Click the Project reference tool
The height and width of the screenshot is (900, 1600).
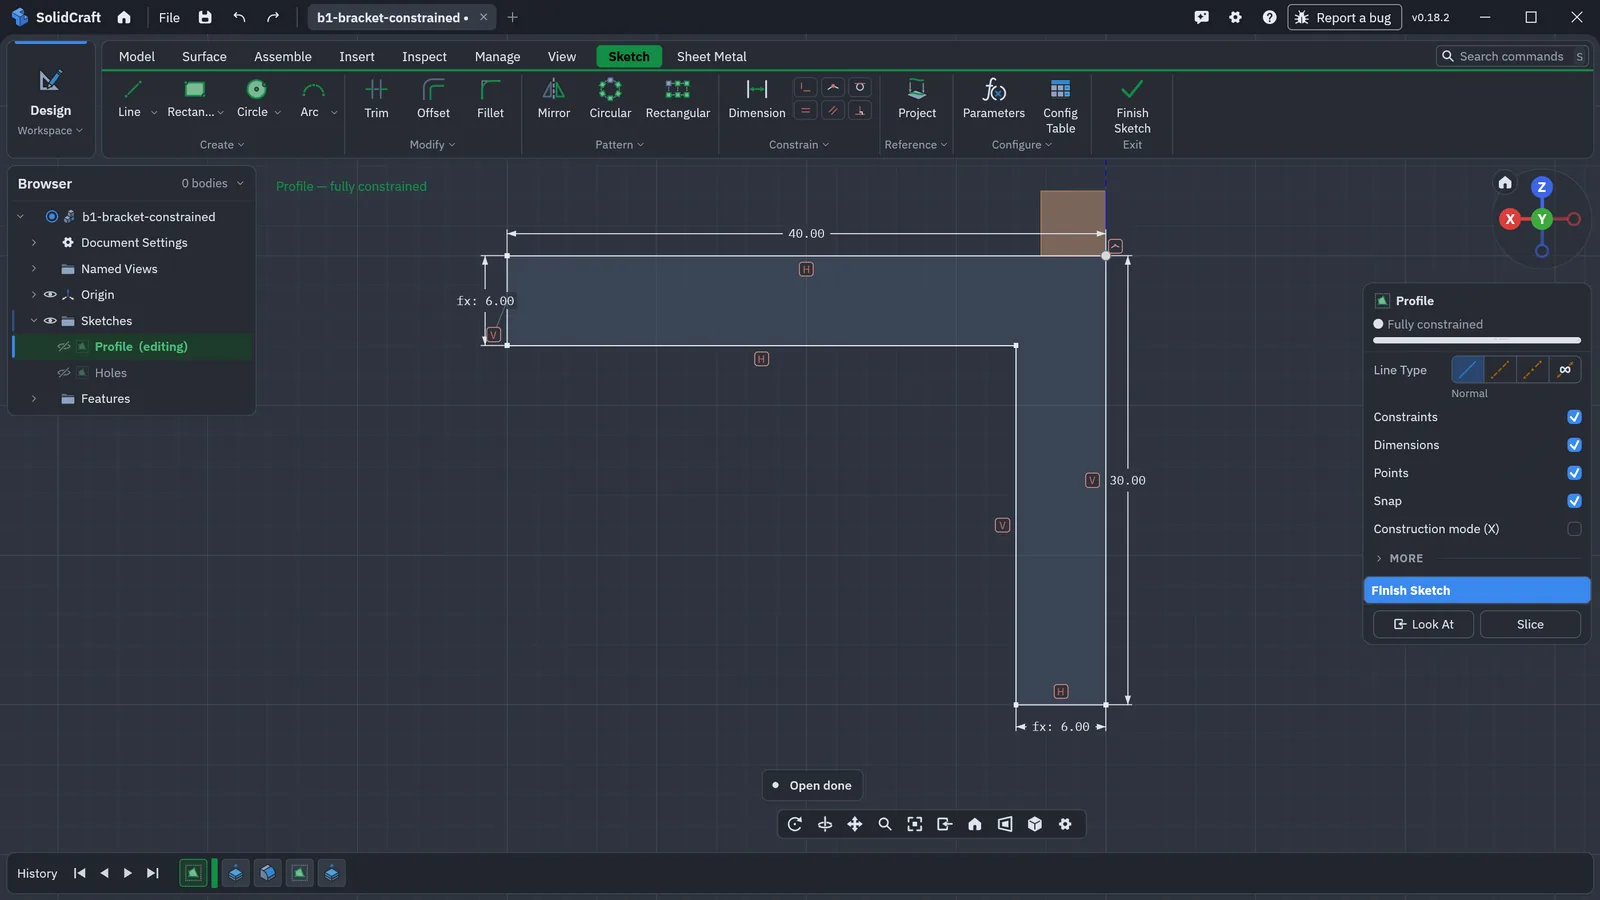[917, 99]
